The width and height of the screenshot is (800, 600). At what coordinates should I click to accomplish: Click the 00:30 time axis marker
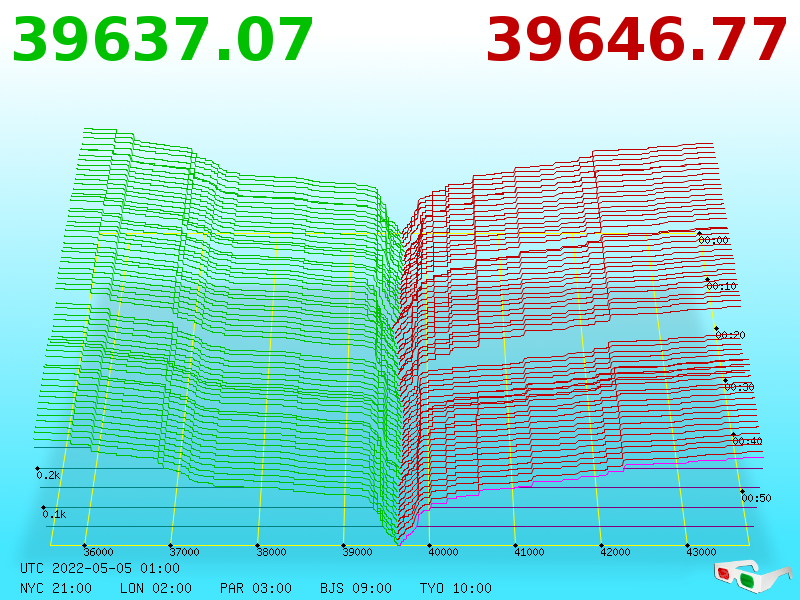click(739, 387)
